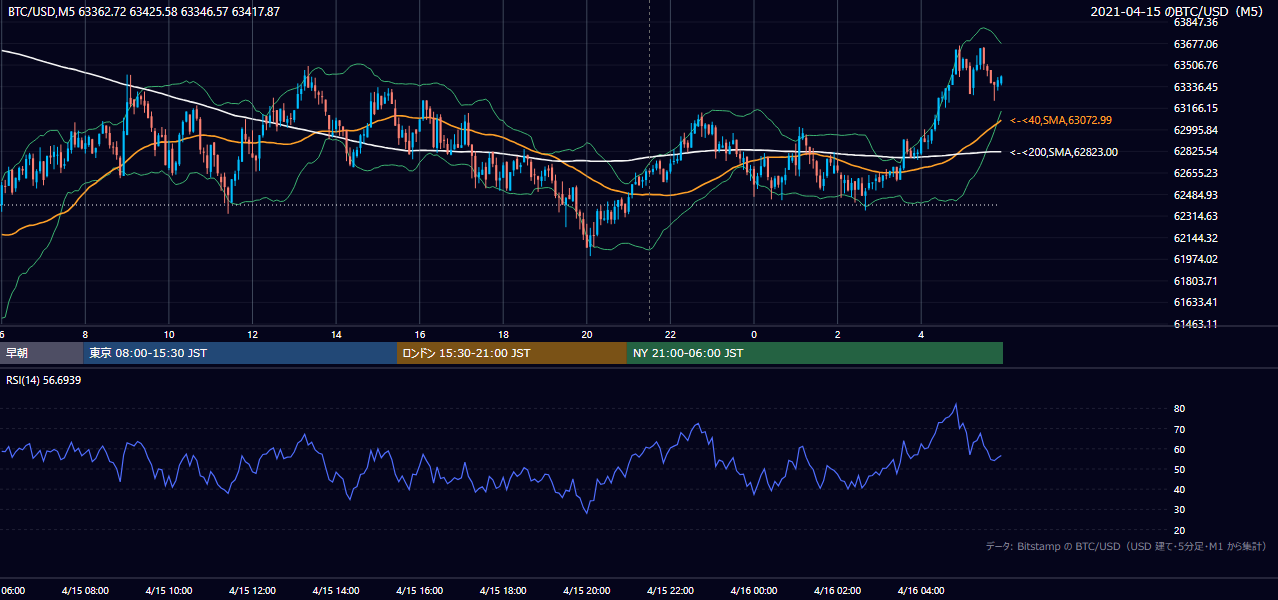
Task: Click the price axis label 62144.32
Action: (x=1195, y=238)
